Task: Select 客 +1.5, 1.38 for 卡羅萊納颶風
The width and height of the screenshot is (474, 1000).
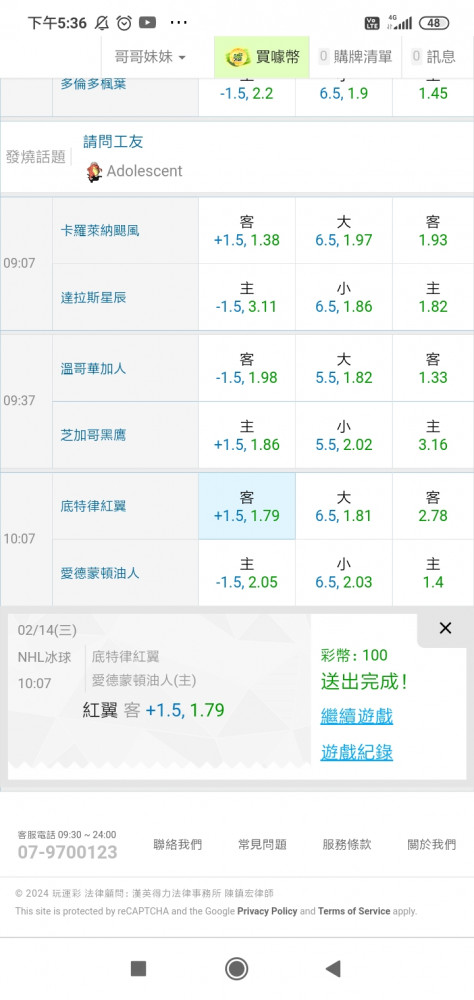Action: point(247,231)
